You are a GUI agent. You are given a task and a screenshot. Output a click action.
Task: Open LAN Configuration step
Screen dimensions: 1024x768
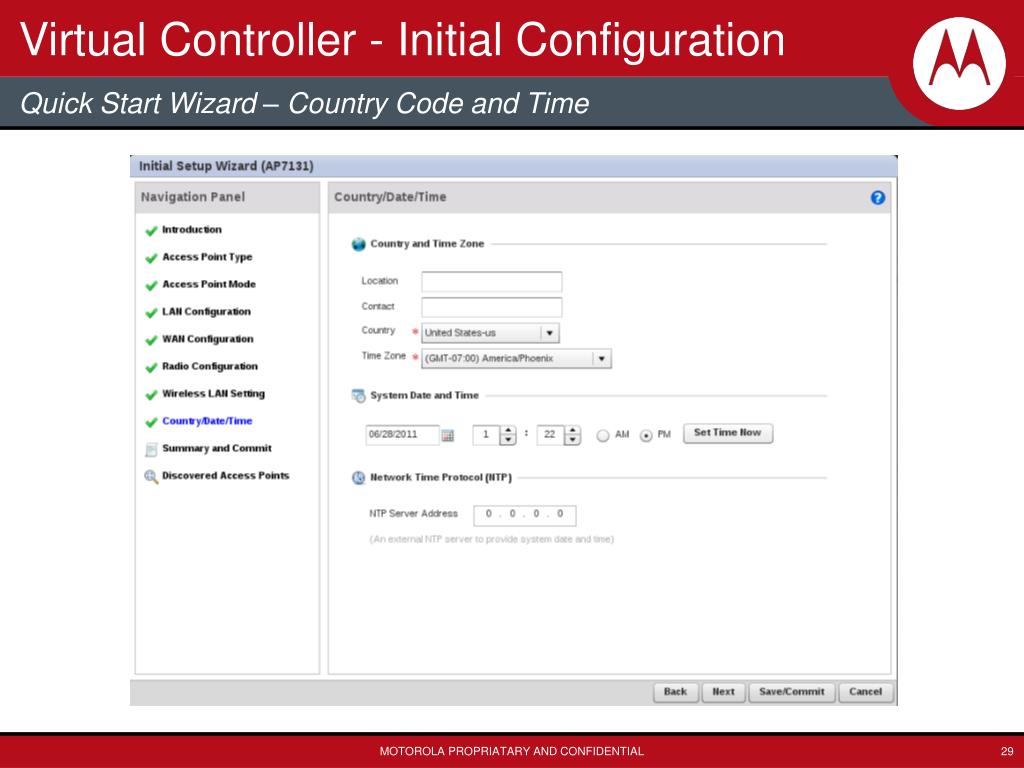pos(206,312)
